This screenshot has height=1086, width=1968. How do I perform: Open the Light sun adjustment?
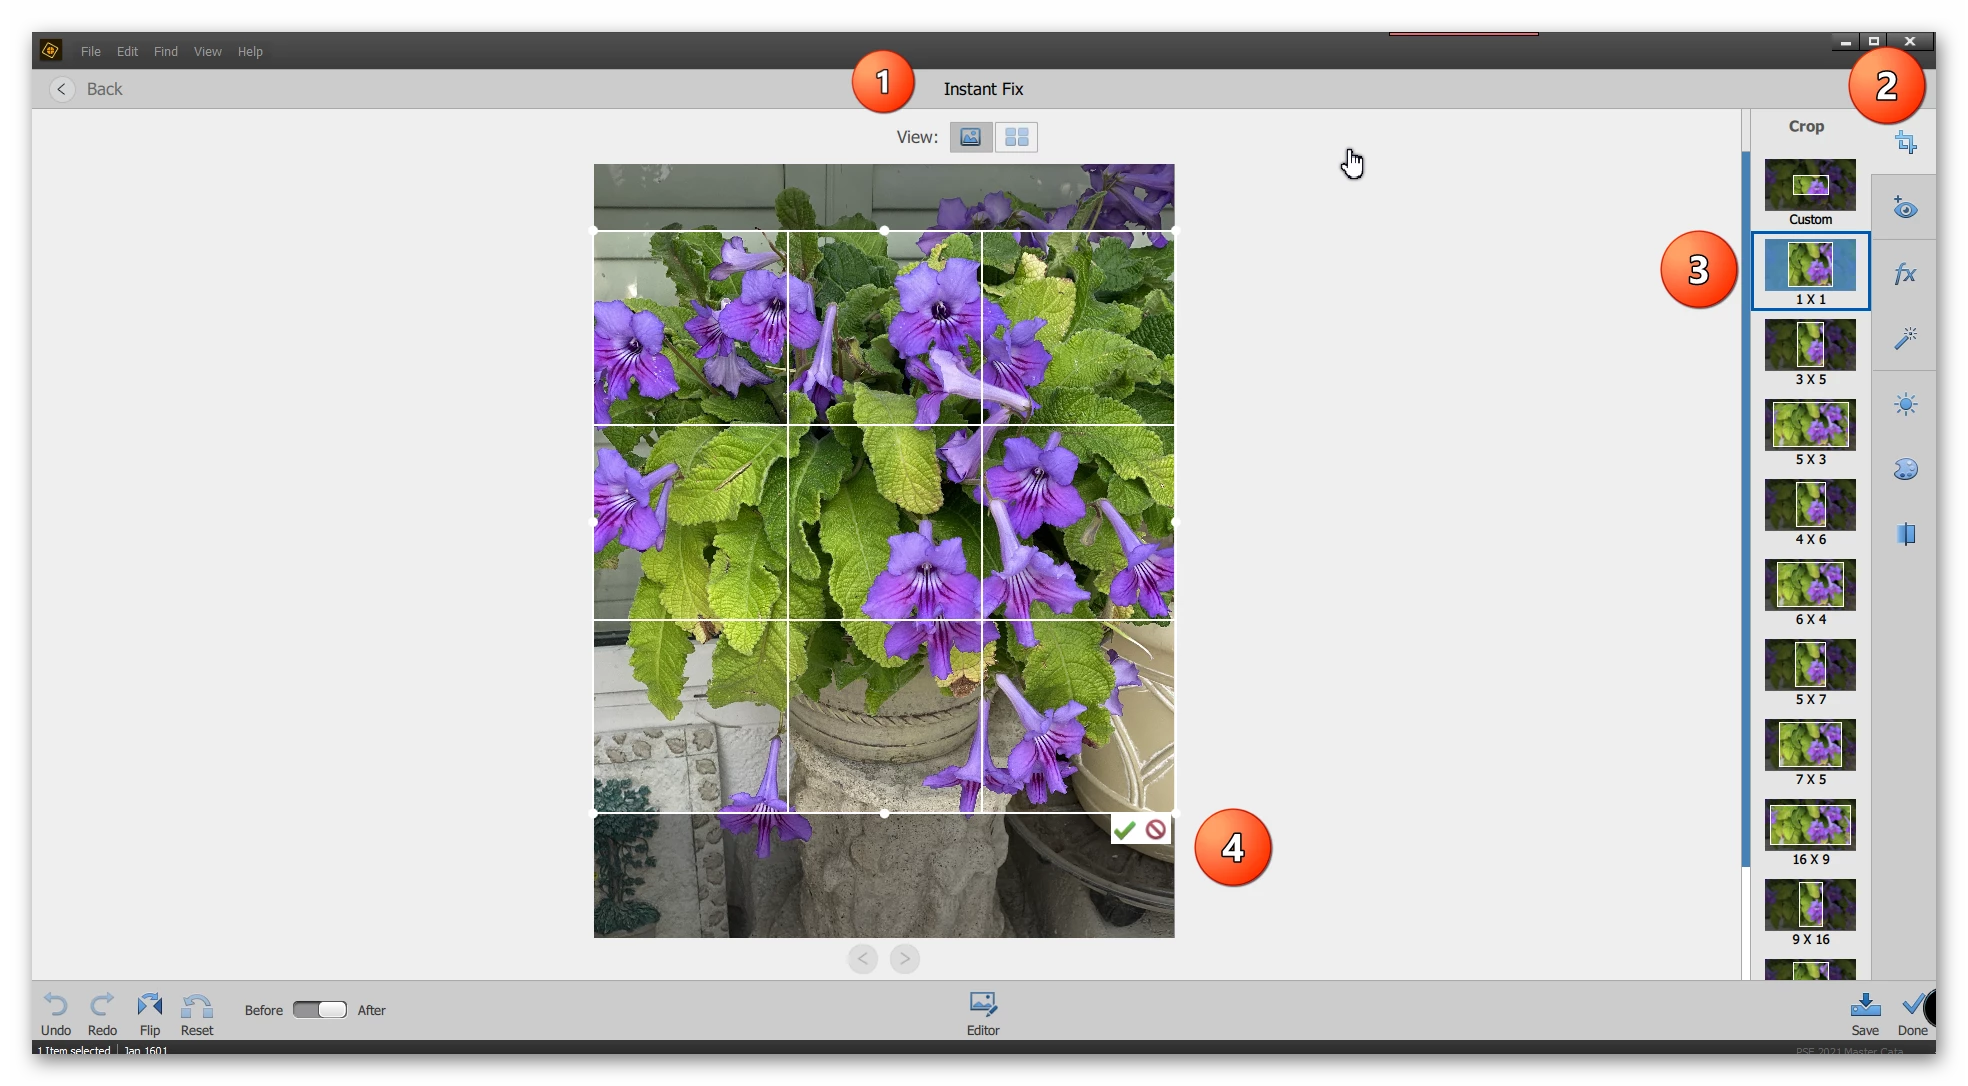tap(1905, 405)
